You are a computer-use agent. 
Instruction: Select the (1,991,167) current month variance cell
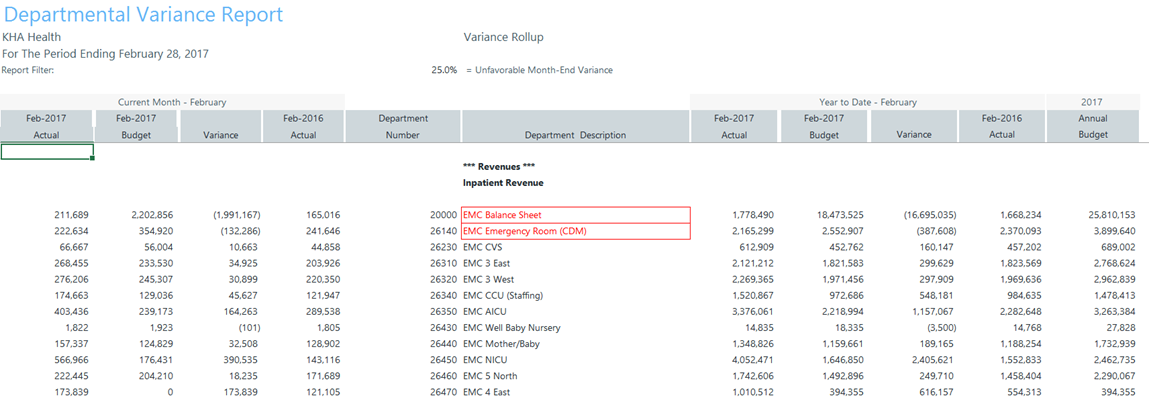[237, 215]
